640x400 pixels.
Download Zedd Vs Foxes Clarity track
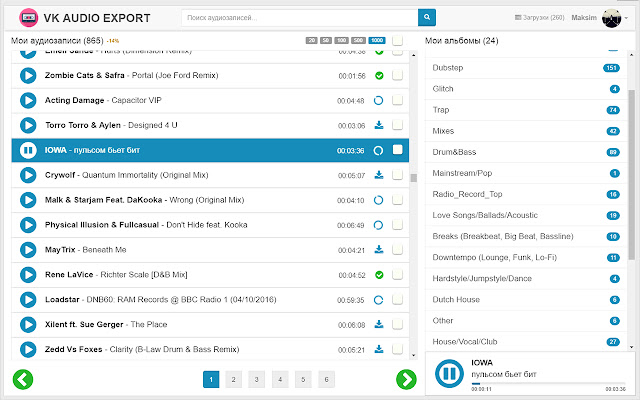tap(379, 349)
